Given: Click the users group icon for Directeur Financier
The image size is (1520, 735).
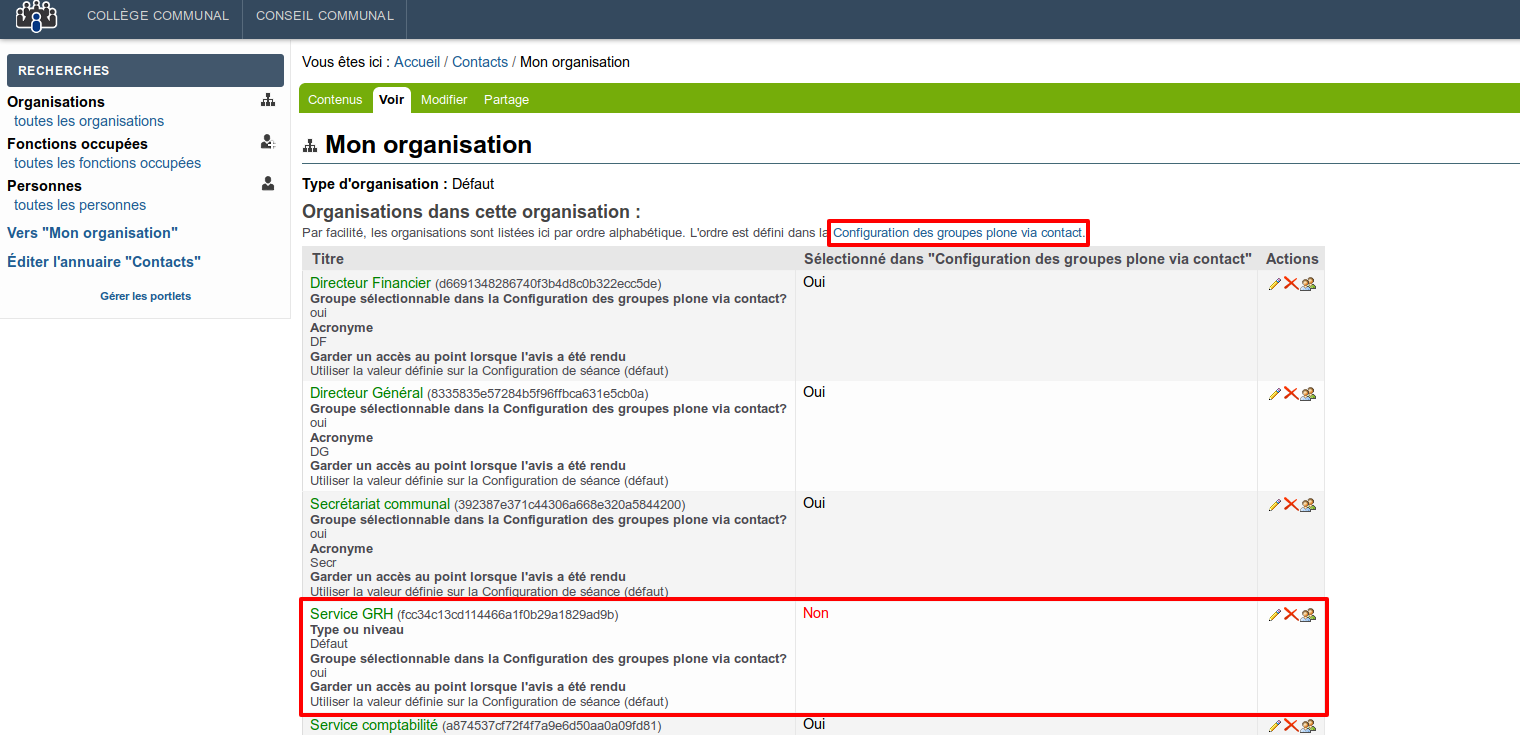Looking at the screenshot, I should [1308, 284].
